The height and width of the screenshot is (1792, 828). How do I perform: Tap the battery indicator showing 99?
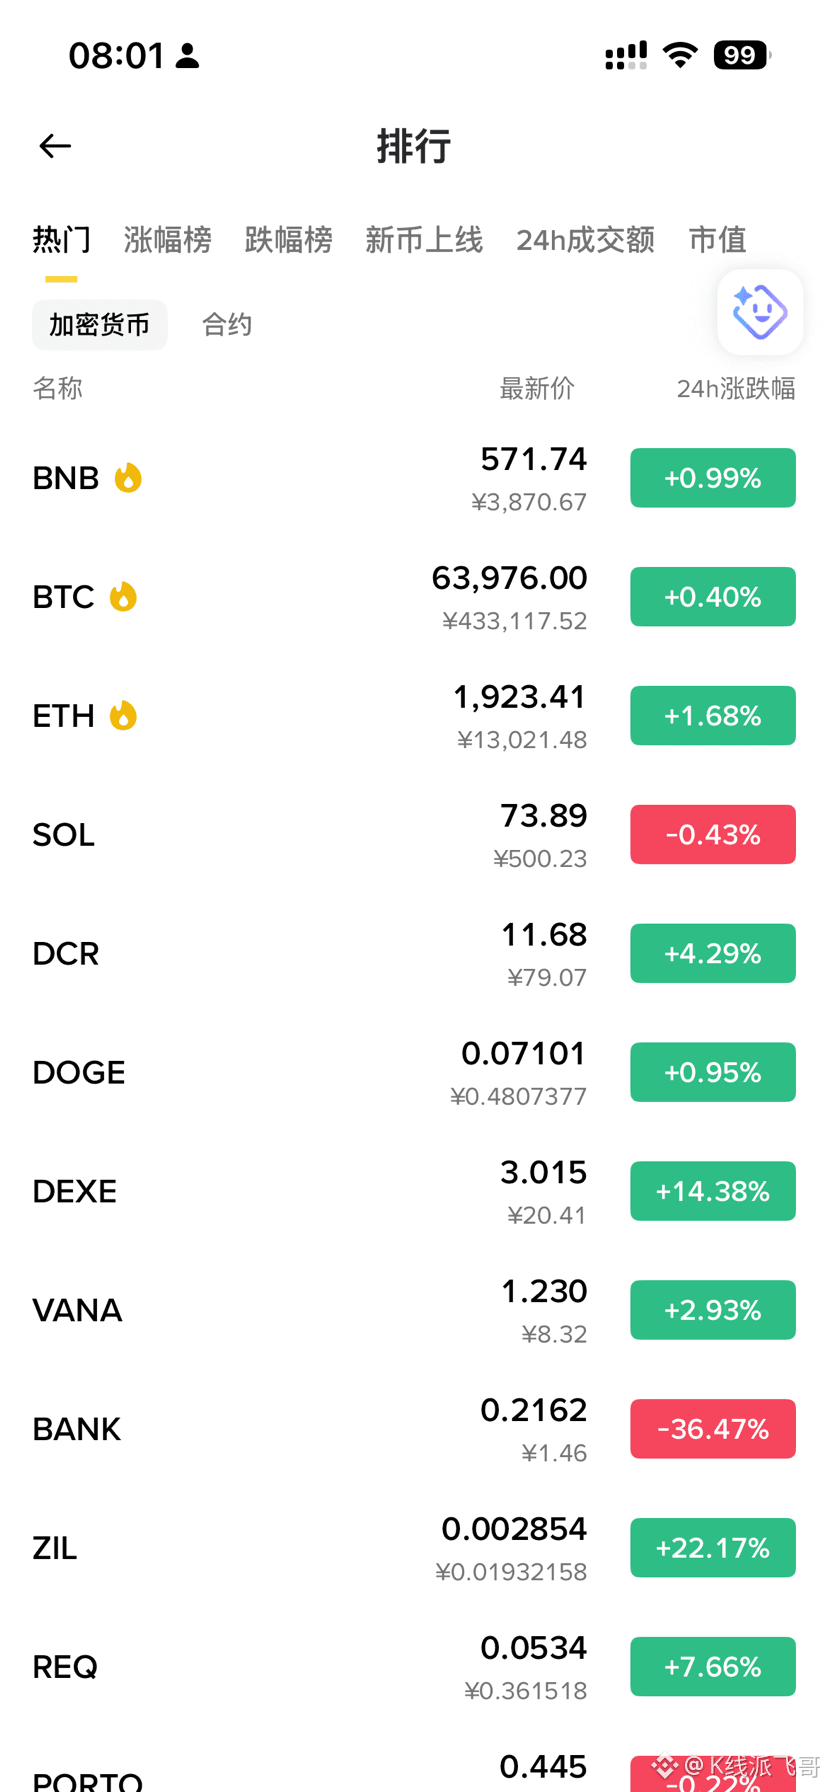click(741, 55)
